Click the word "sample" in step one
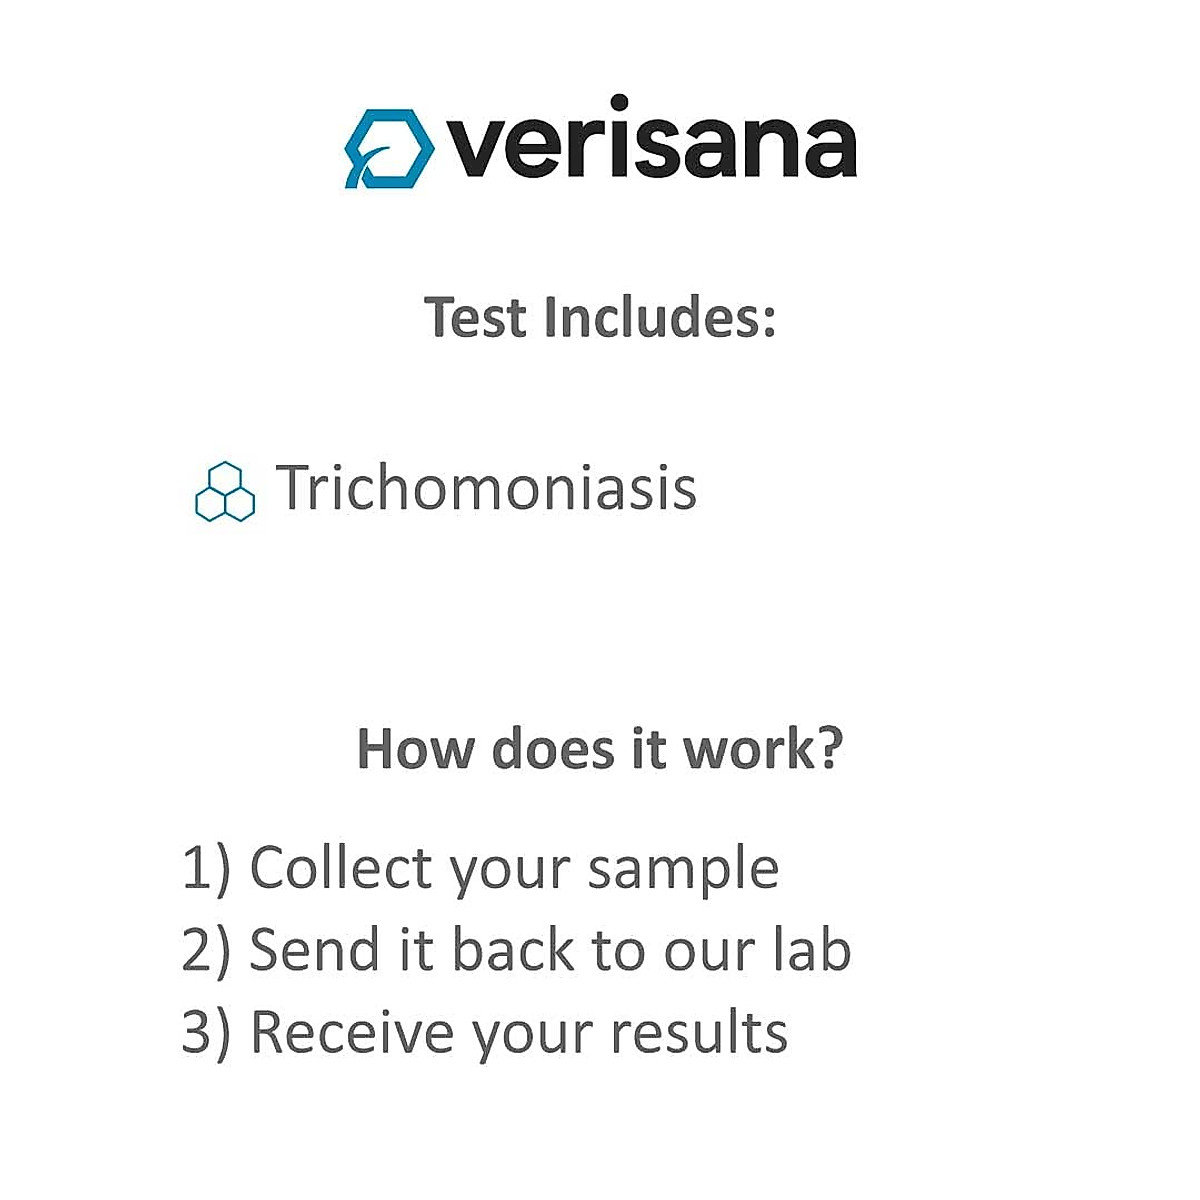The width and height of the screenshot is (1200, 1200). click(683, 870)
